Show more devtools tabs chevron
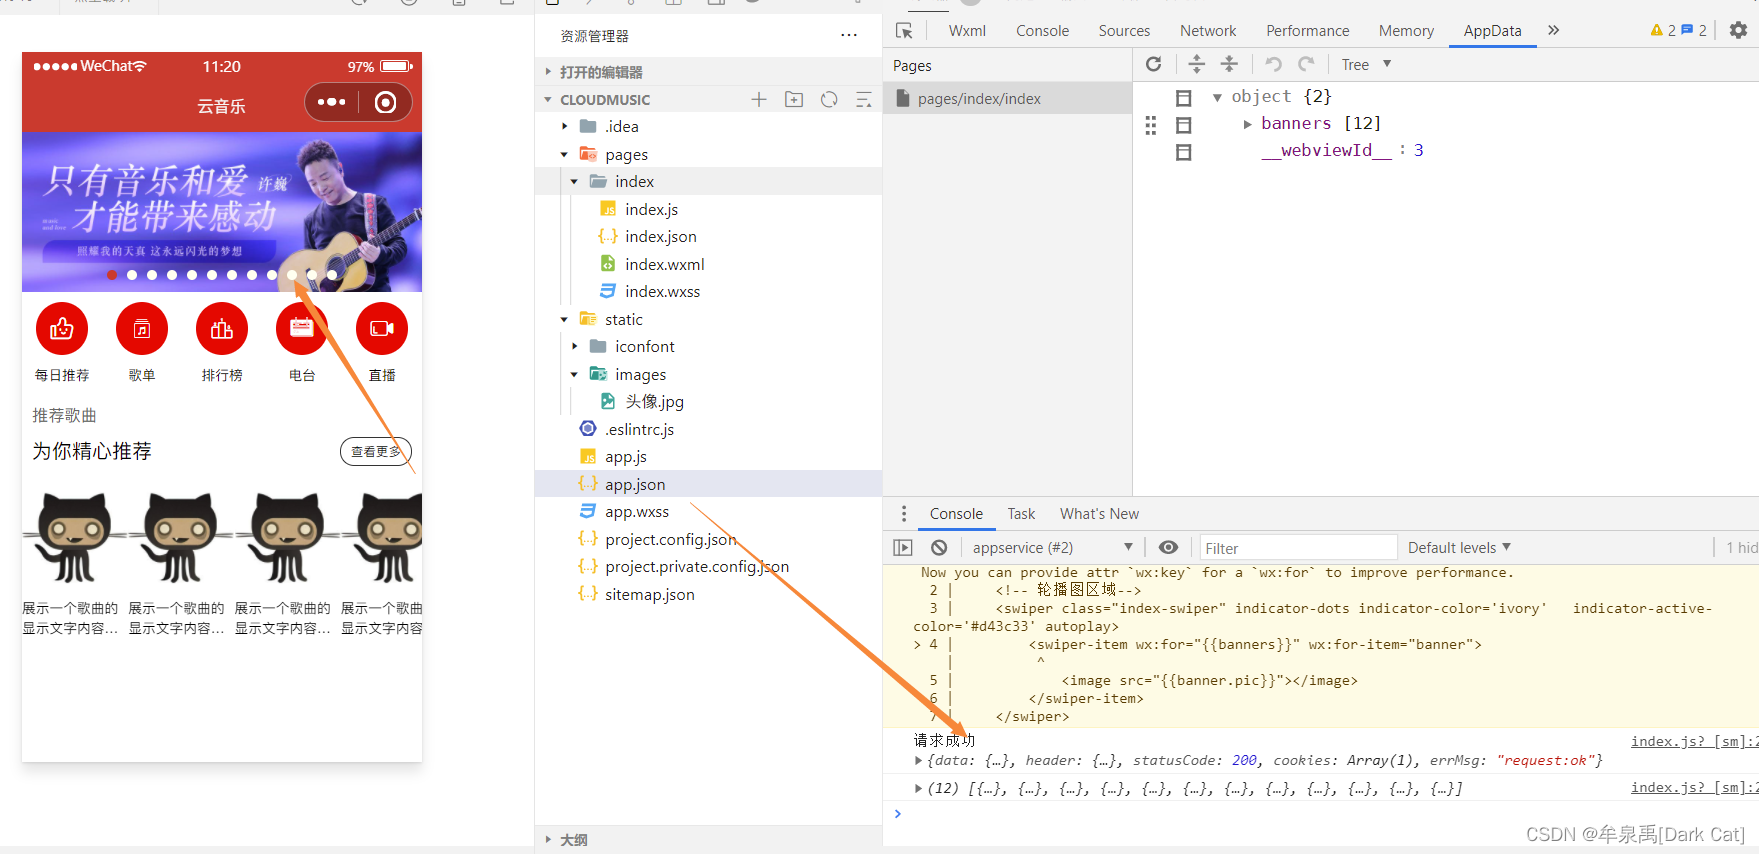 tap(1553, 30)
